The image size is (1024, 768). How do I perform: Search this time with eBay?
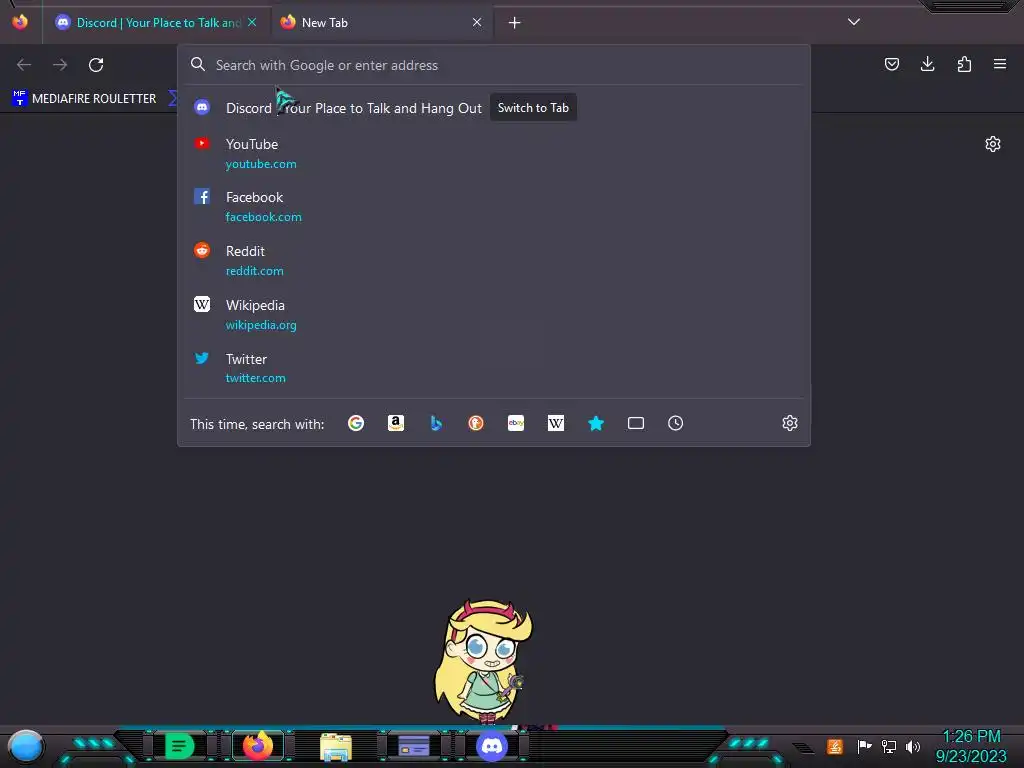coord(516,423)
